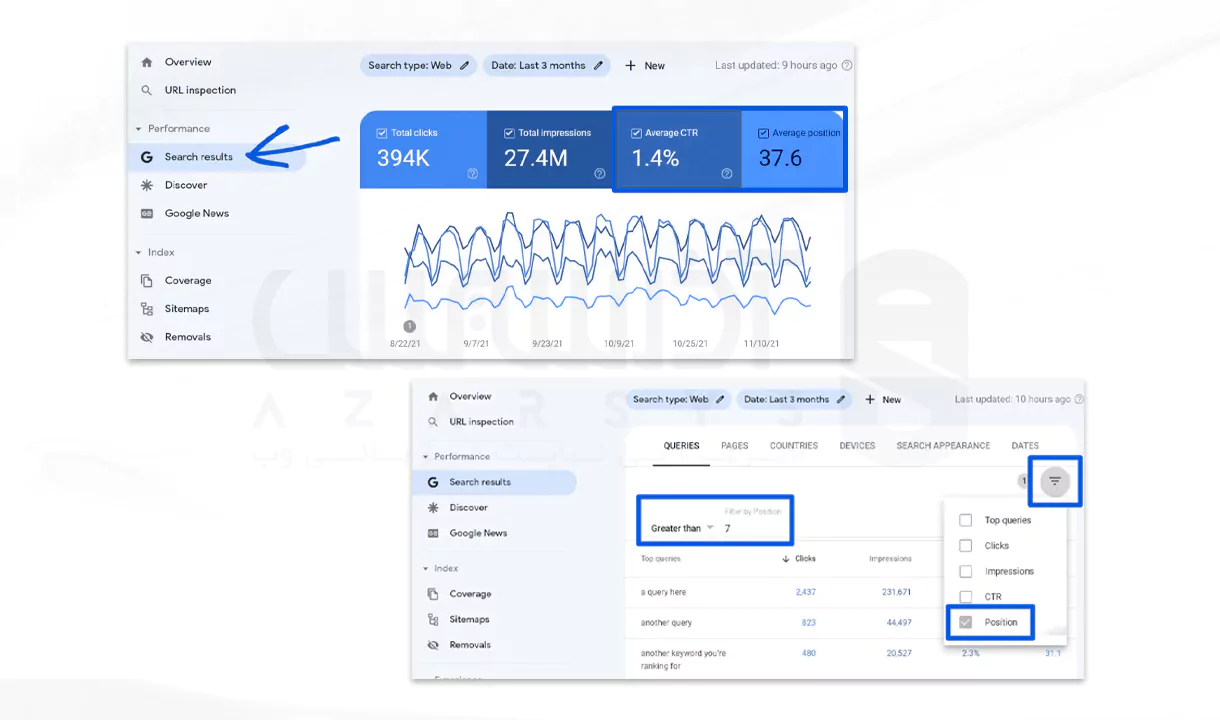Click the Search results Google icon marked by the arrow
Viewport: 1220px width, 720px height.
pyautogui.click(x=147, y=157)
